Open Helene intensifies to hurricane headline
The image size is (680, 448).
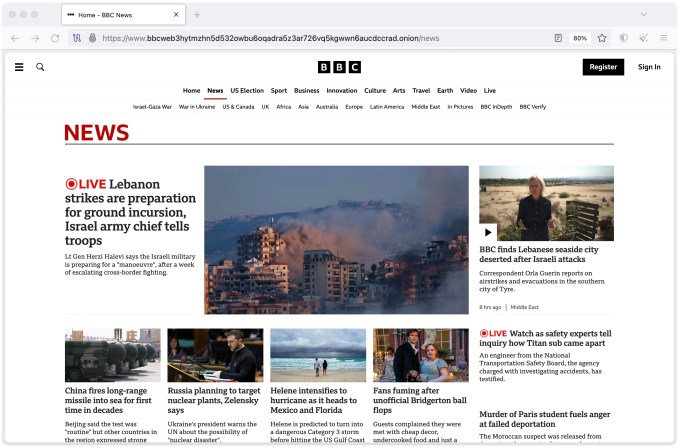click(x=314, y=400)
